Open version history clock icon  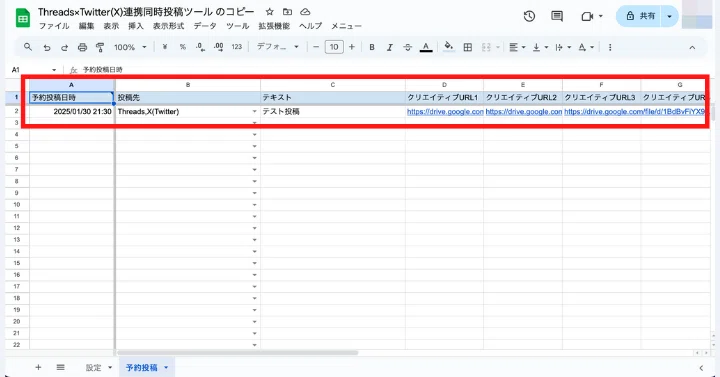[529, 17]
